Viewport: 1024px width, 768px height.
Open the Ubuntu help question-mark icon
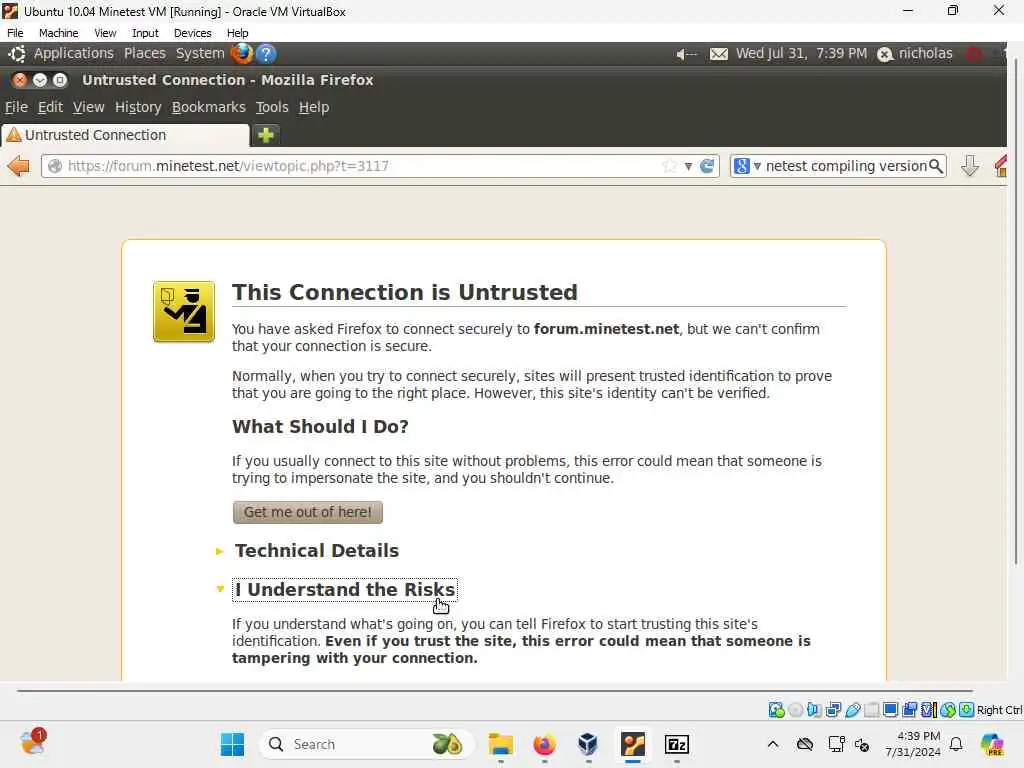pos(266,54)
